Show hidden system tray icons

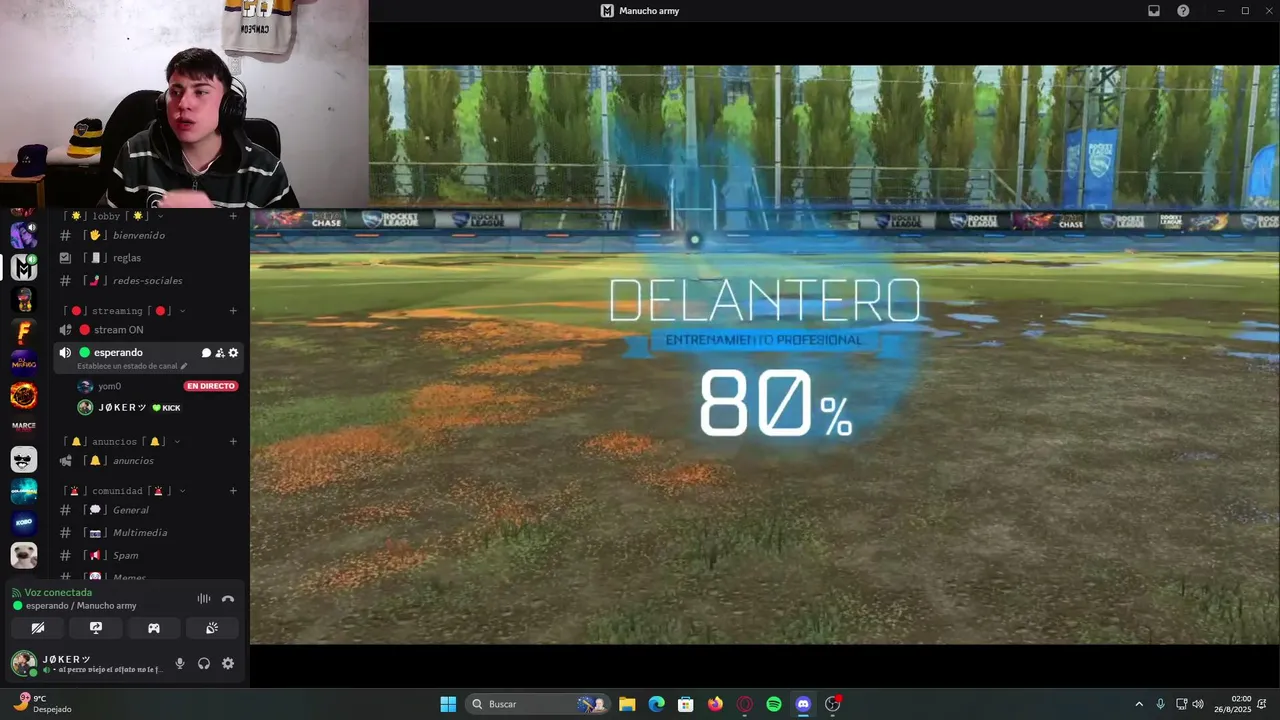click(x=1138, y=704)
